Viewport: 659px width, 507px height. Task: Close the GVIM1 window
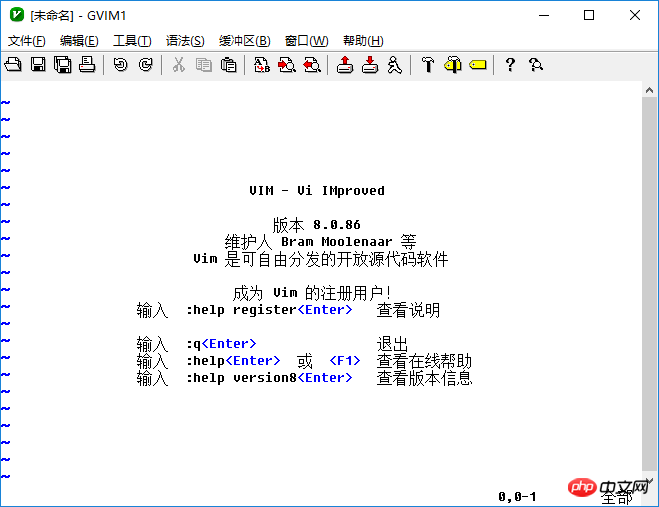click(635, 16)
